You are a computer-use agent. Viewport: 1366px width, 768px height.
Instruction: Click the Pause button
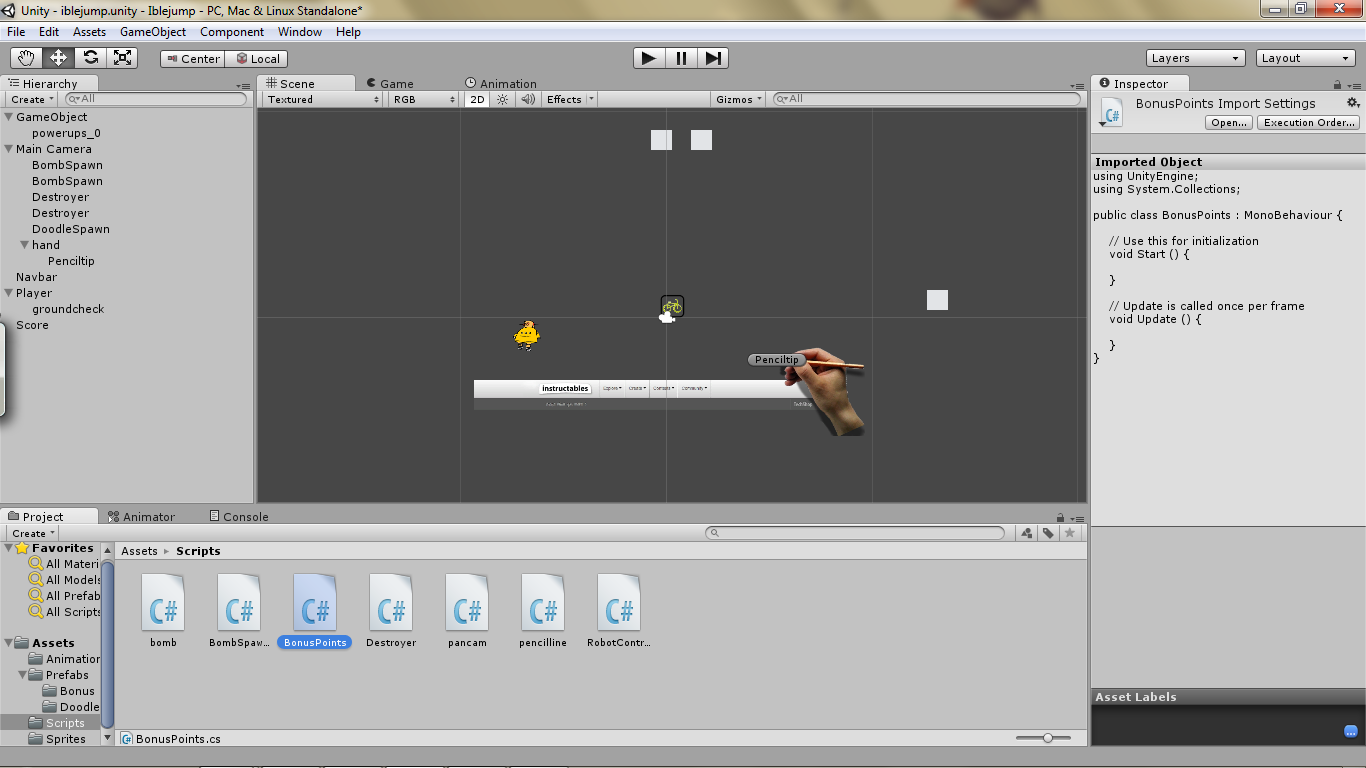coord(681,58)
